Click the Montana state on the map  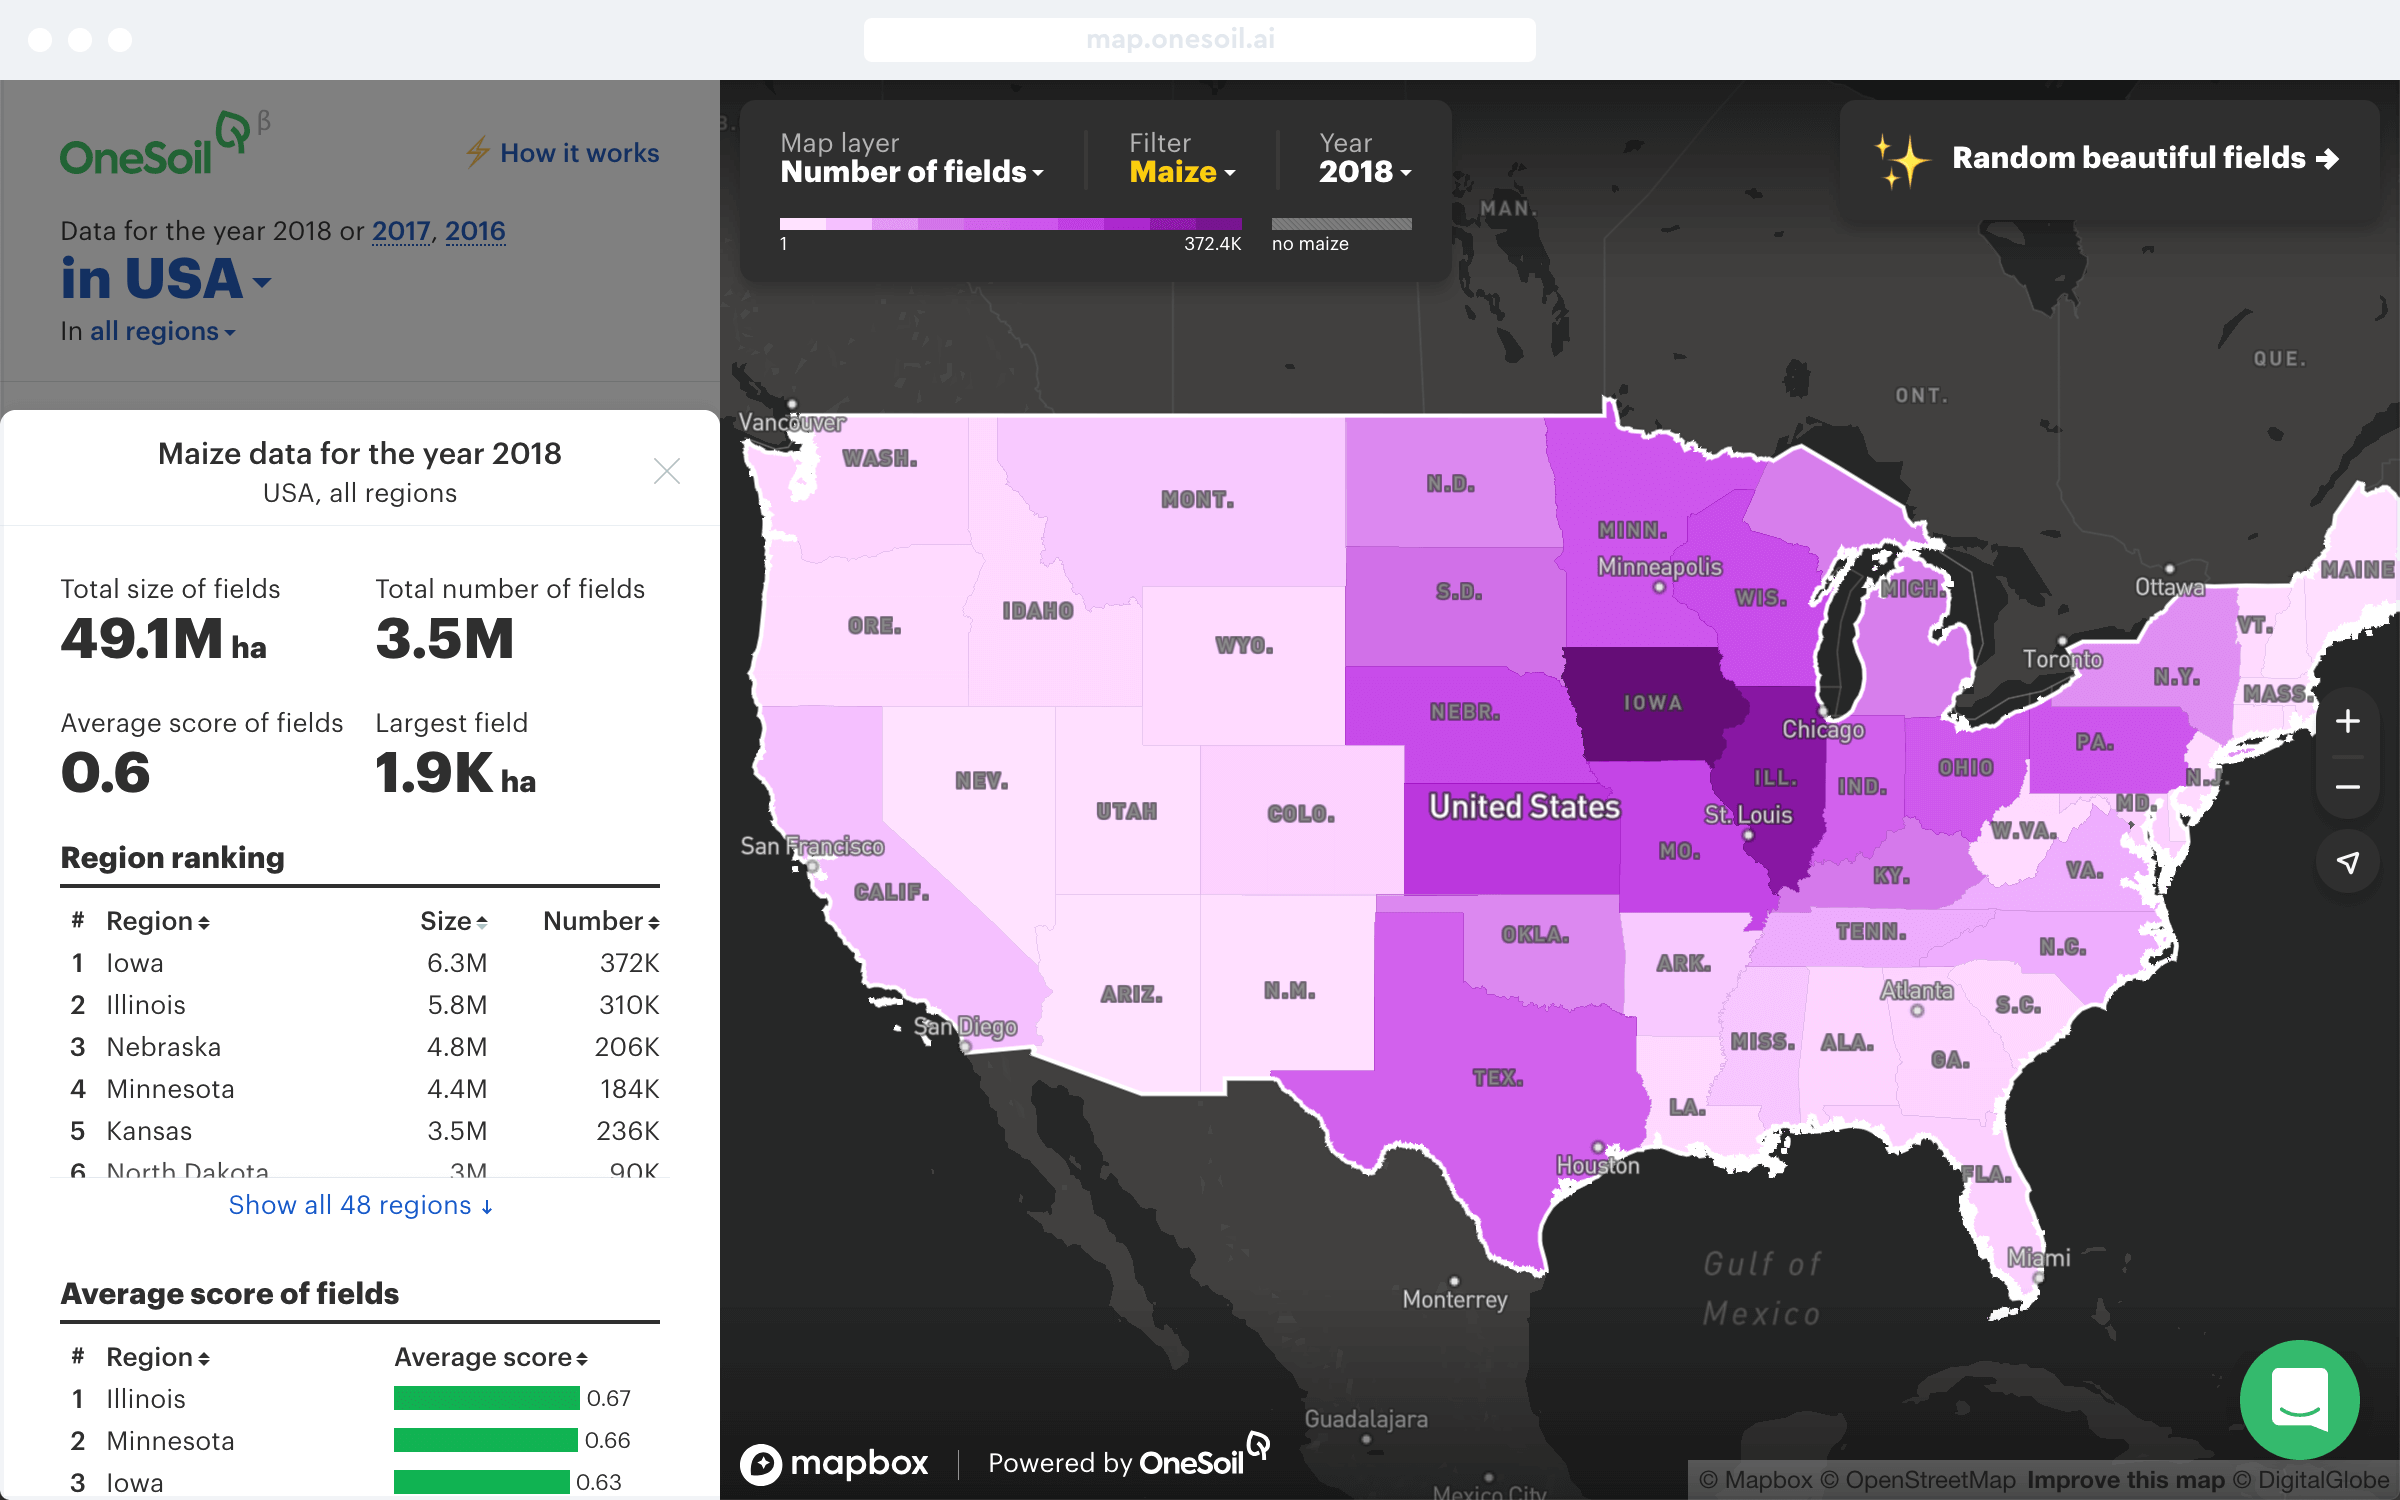(1196, 499)
